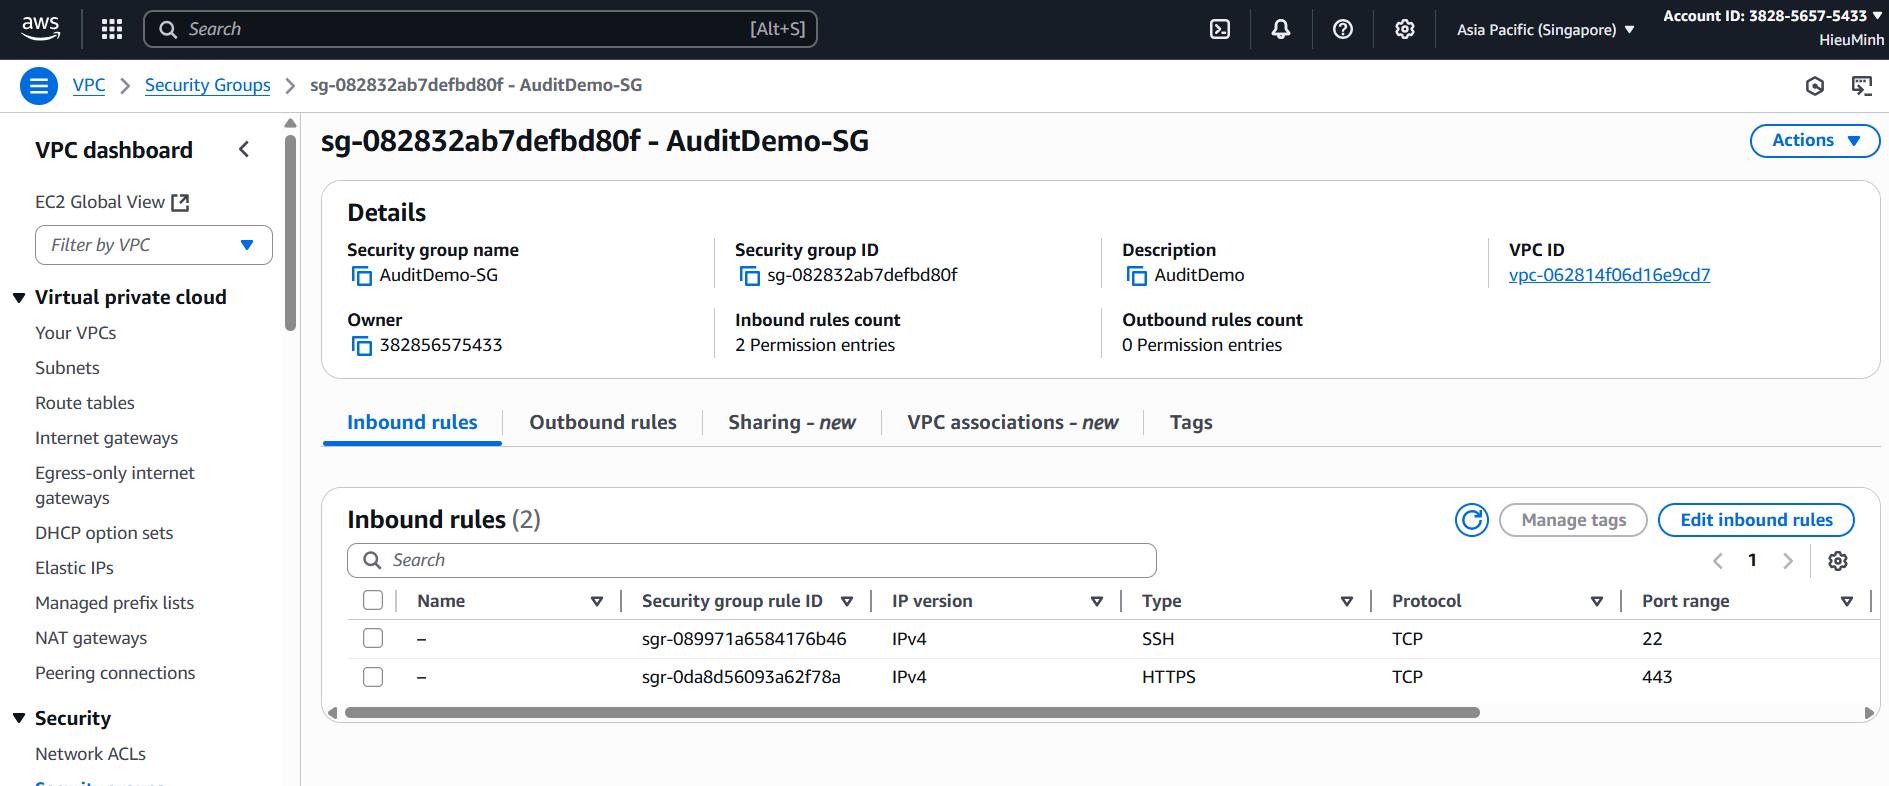This screenshot has height=786, width=1889.
Task: Open NAT gateways in sidebar
Action: coord(91,638)
